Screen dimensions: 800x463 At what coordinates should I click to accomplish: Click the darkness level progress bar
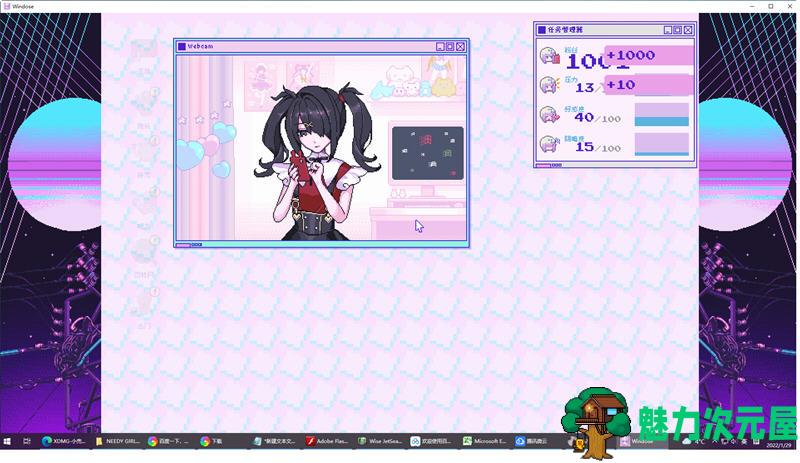coord(662,144)
